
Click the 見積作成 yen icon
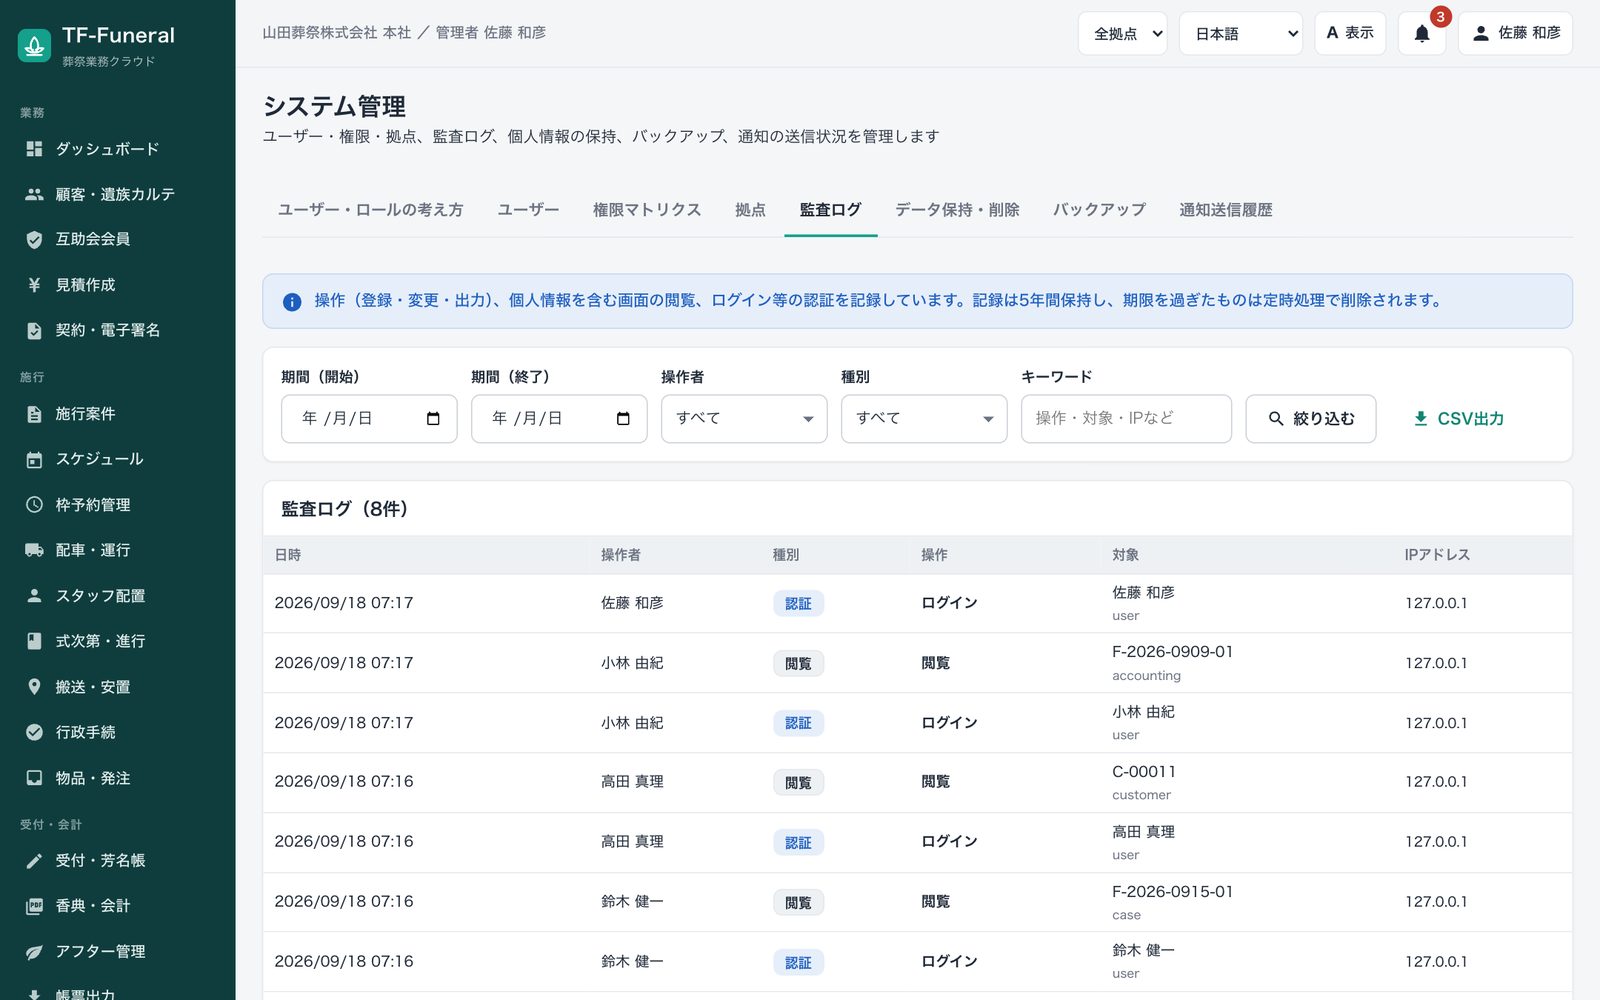click(x=34, y=285)
